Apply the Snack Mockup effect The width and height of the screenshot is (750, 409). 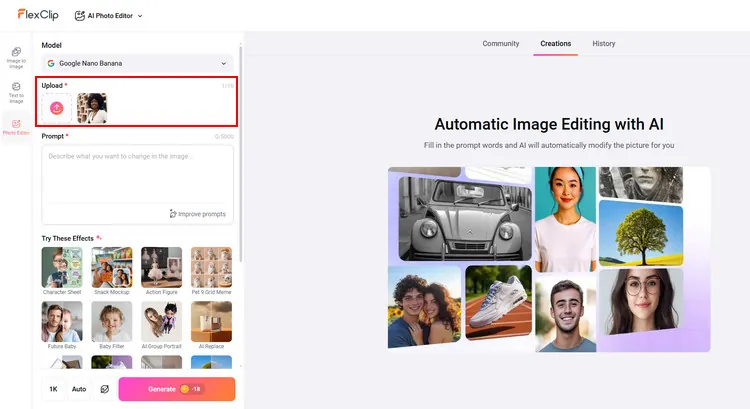pyautogui.click(x=112, y=271)
